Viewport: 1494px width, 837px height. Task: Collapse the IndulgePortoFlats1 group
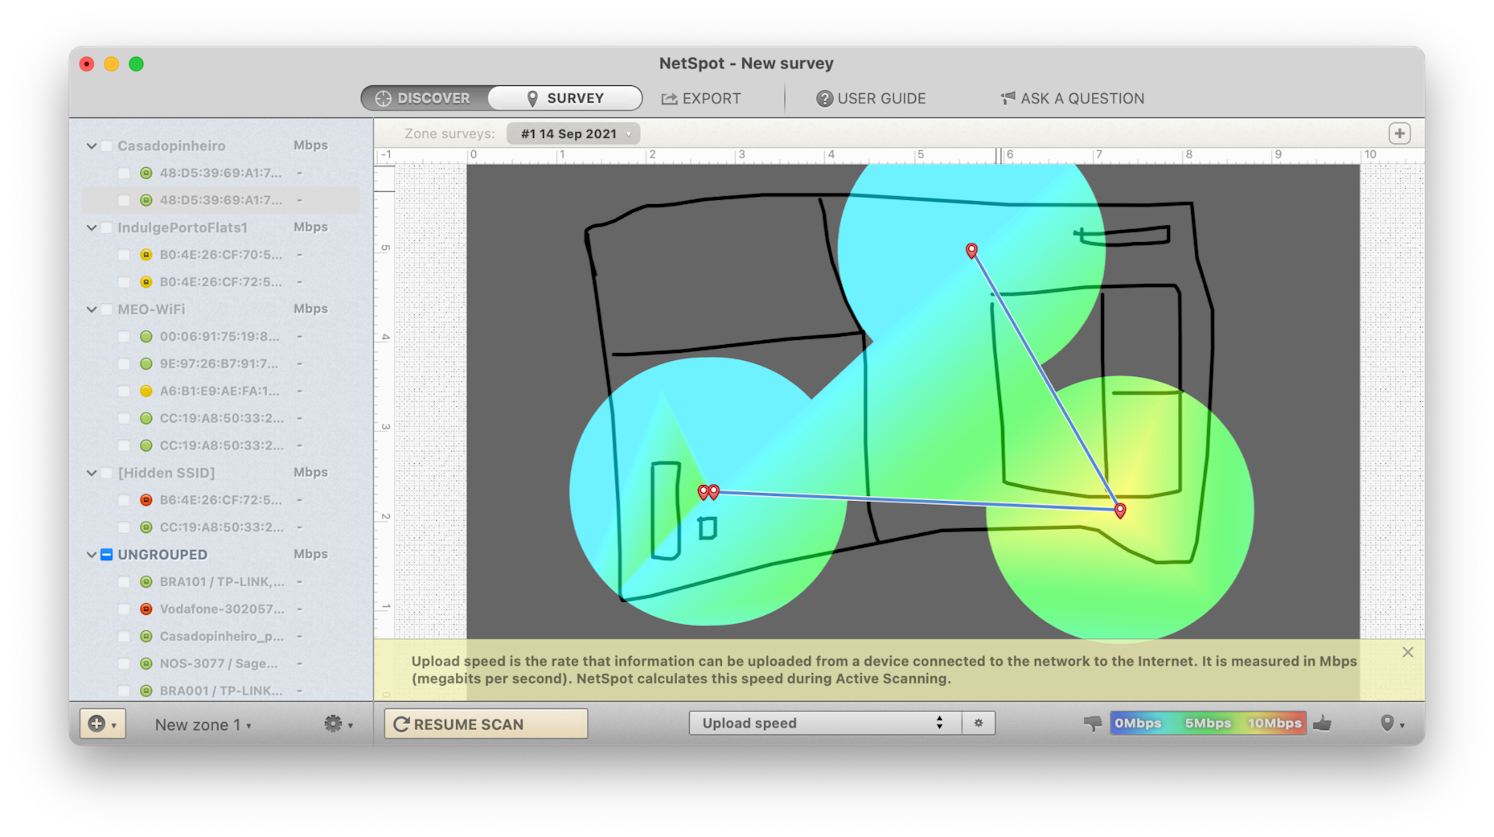[x=92, y=228]
